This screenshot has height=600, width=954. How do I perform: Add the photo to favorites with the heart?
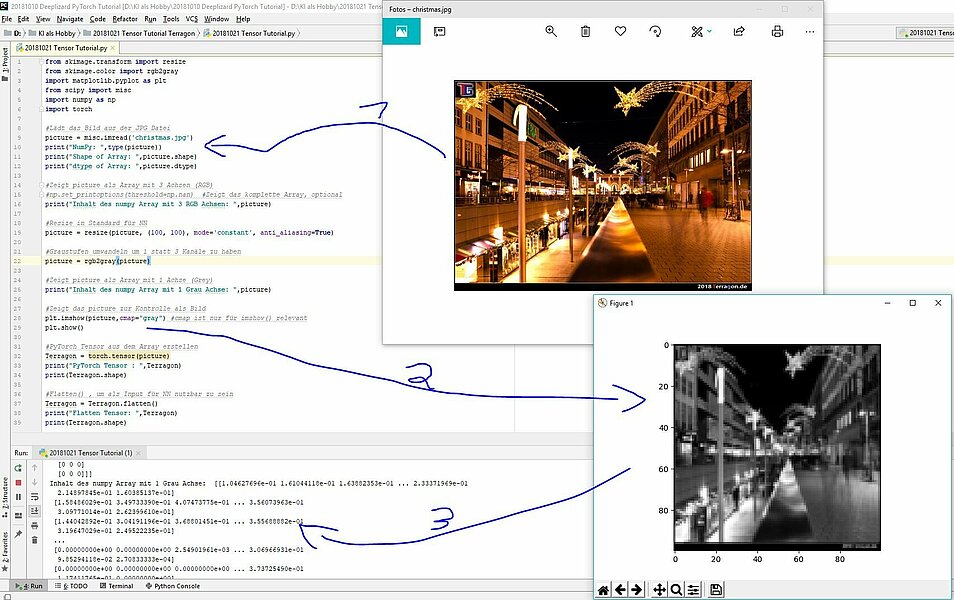tap(620, 31)
